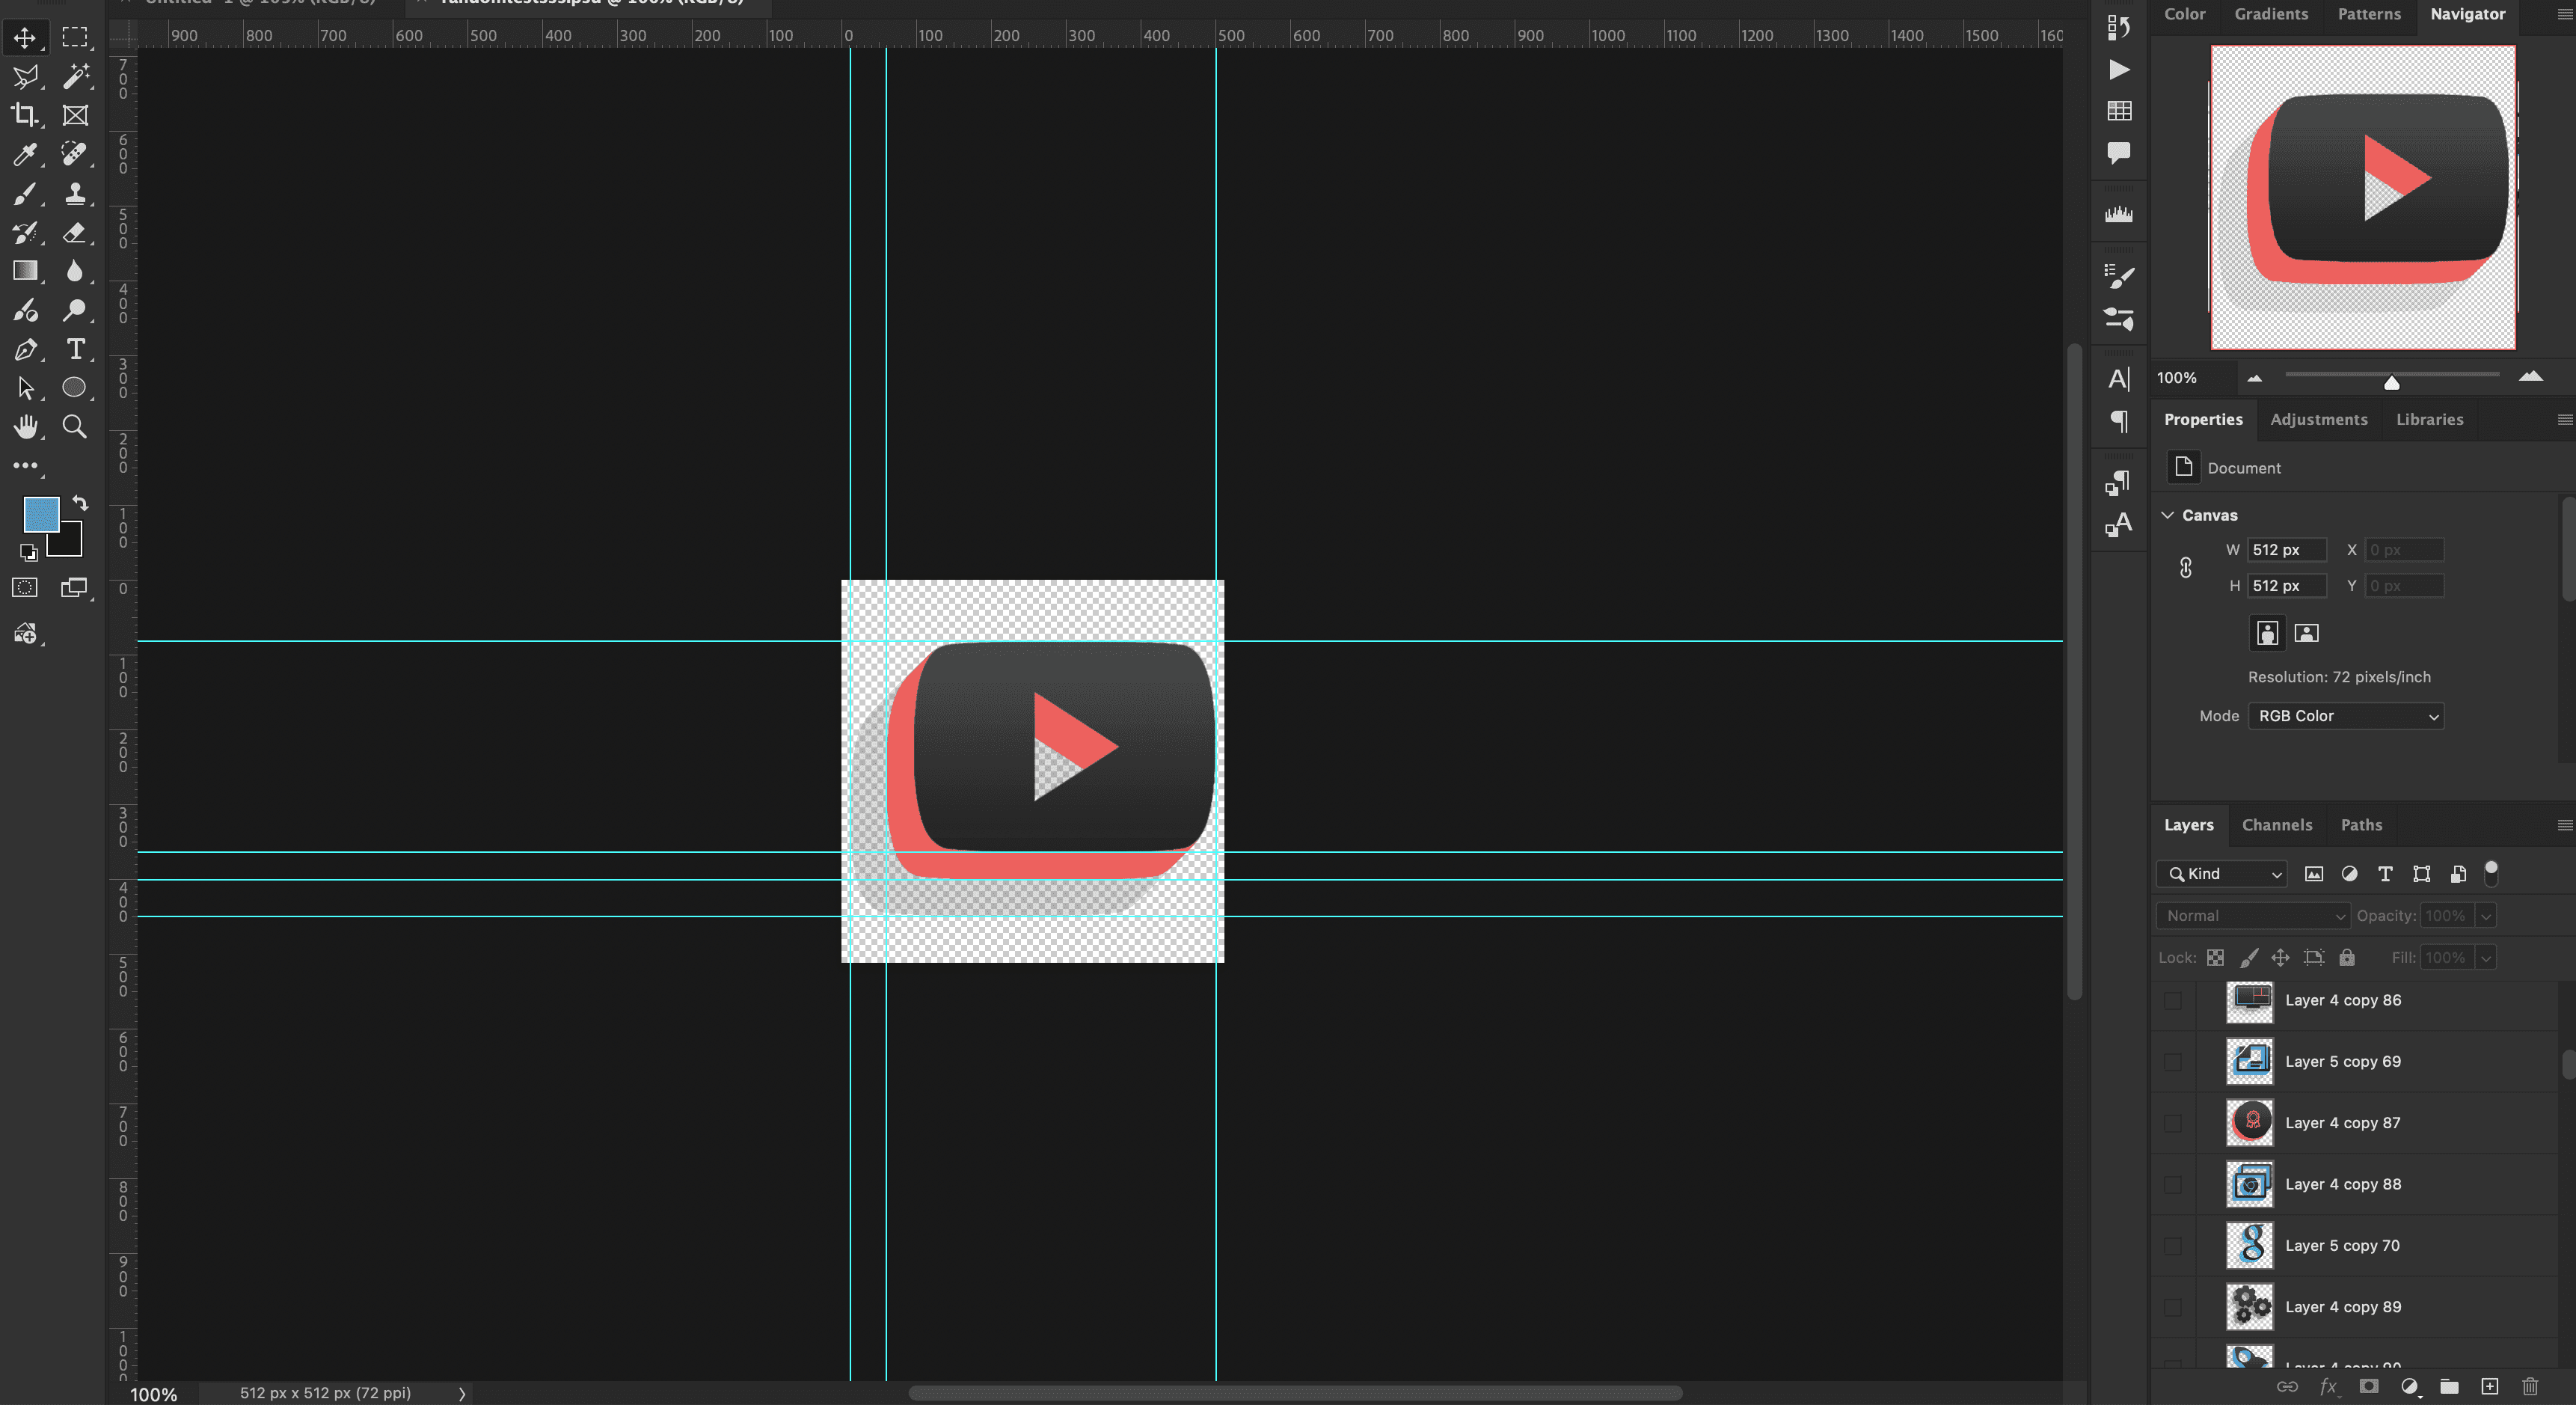2576x1405 pixels.
Task: Select the Clone Stamp tool
Action: (74, 193)
